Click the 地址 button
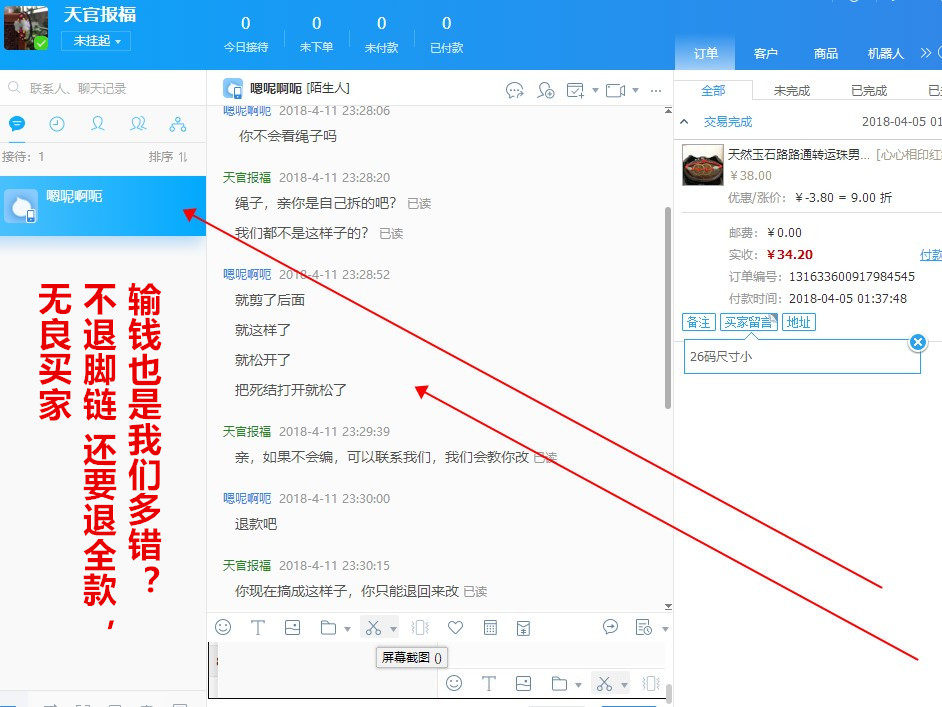The height and width of the screenshot is (707, 942). 798,322
